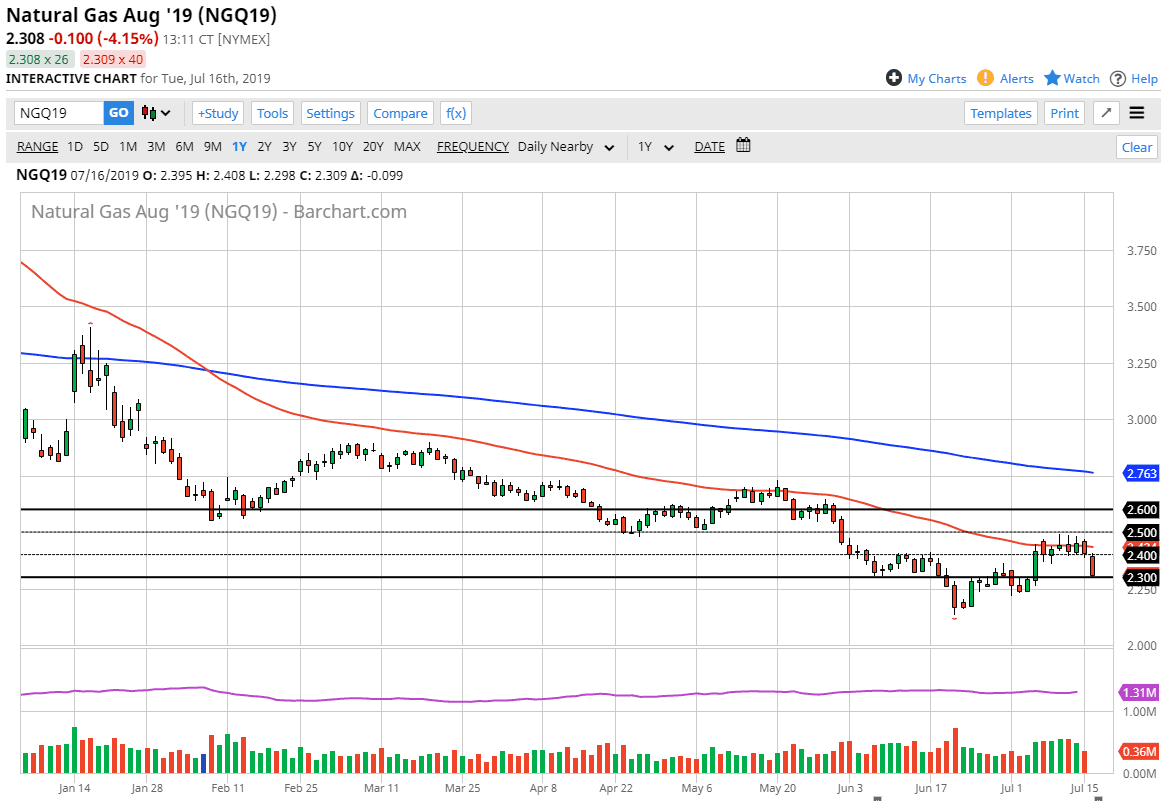Open Alerts exclamation icon

985,78
